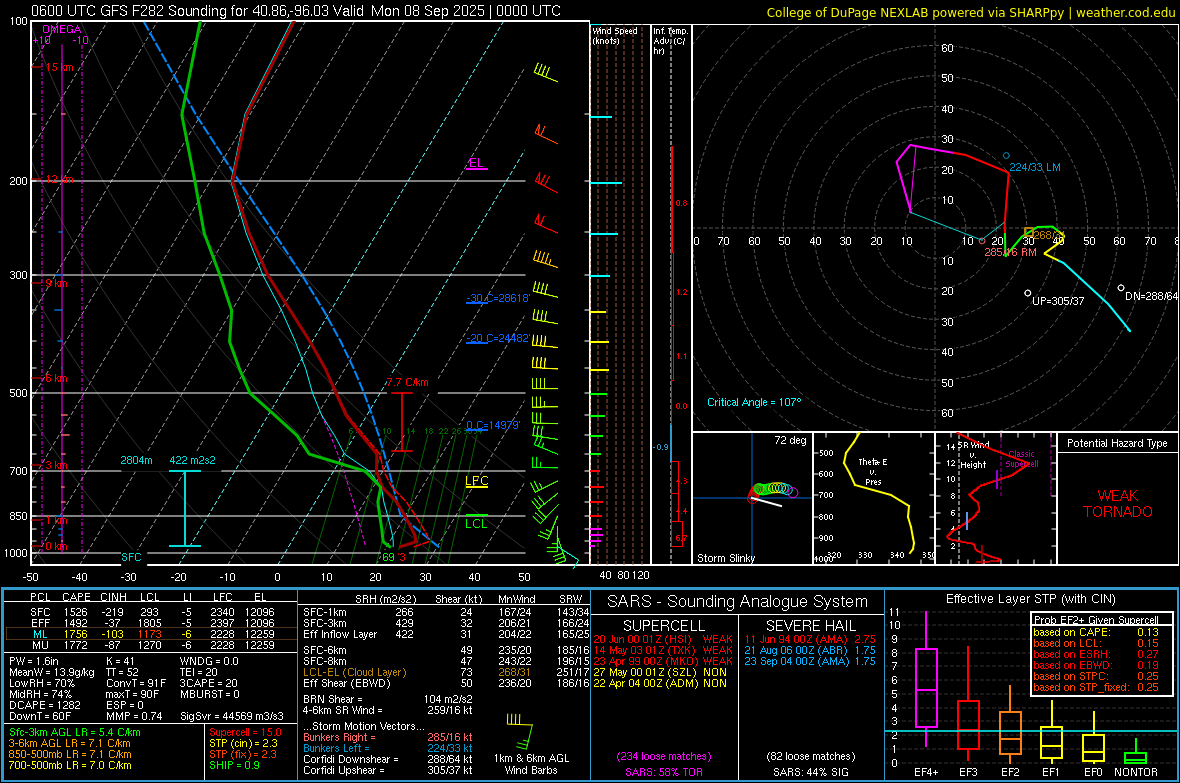Click the "UP=305/37" hodograph marker label

(x=1058, y=301)
